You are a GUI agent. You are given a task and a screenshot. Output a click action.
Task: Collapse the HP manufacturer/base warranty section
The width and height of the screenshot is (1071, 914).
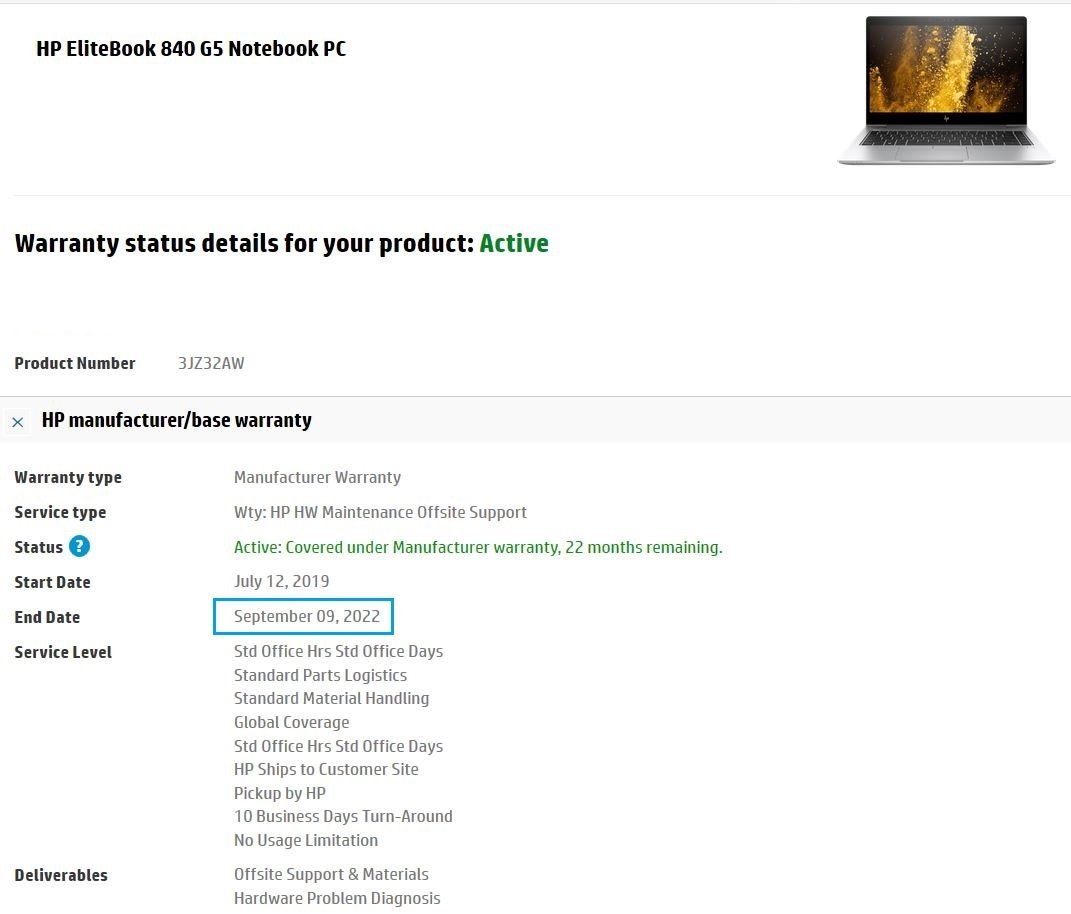[x=18, y=422]
